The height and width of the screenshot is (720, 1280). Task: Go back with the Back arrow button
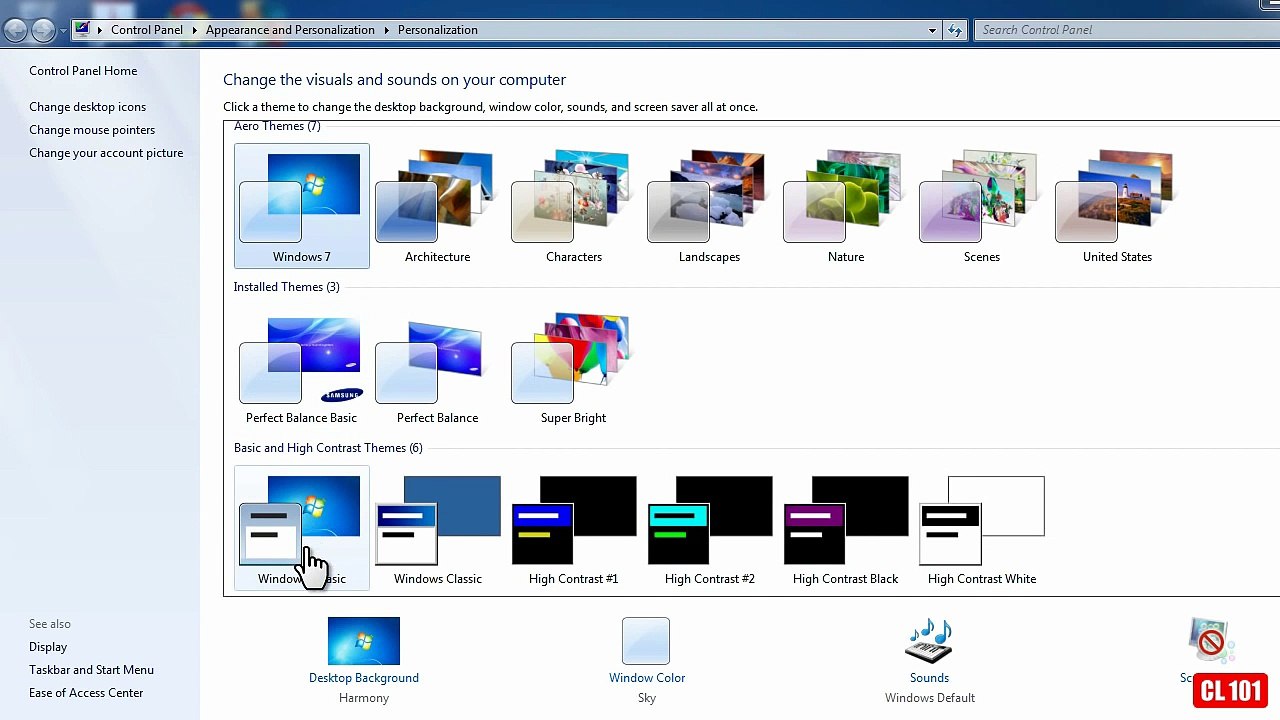[x=15, y=30]
